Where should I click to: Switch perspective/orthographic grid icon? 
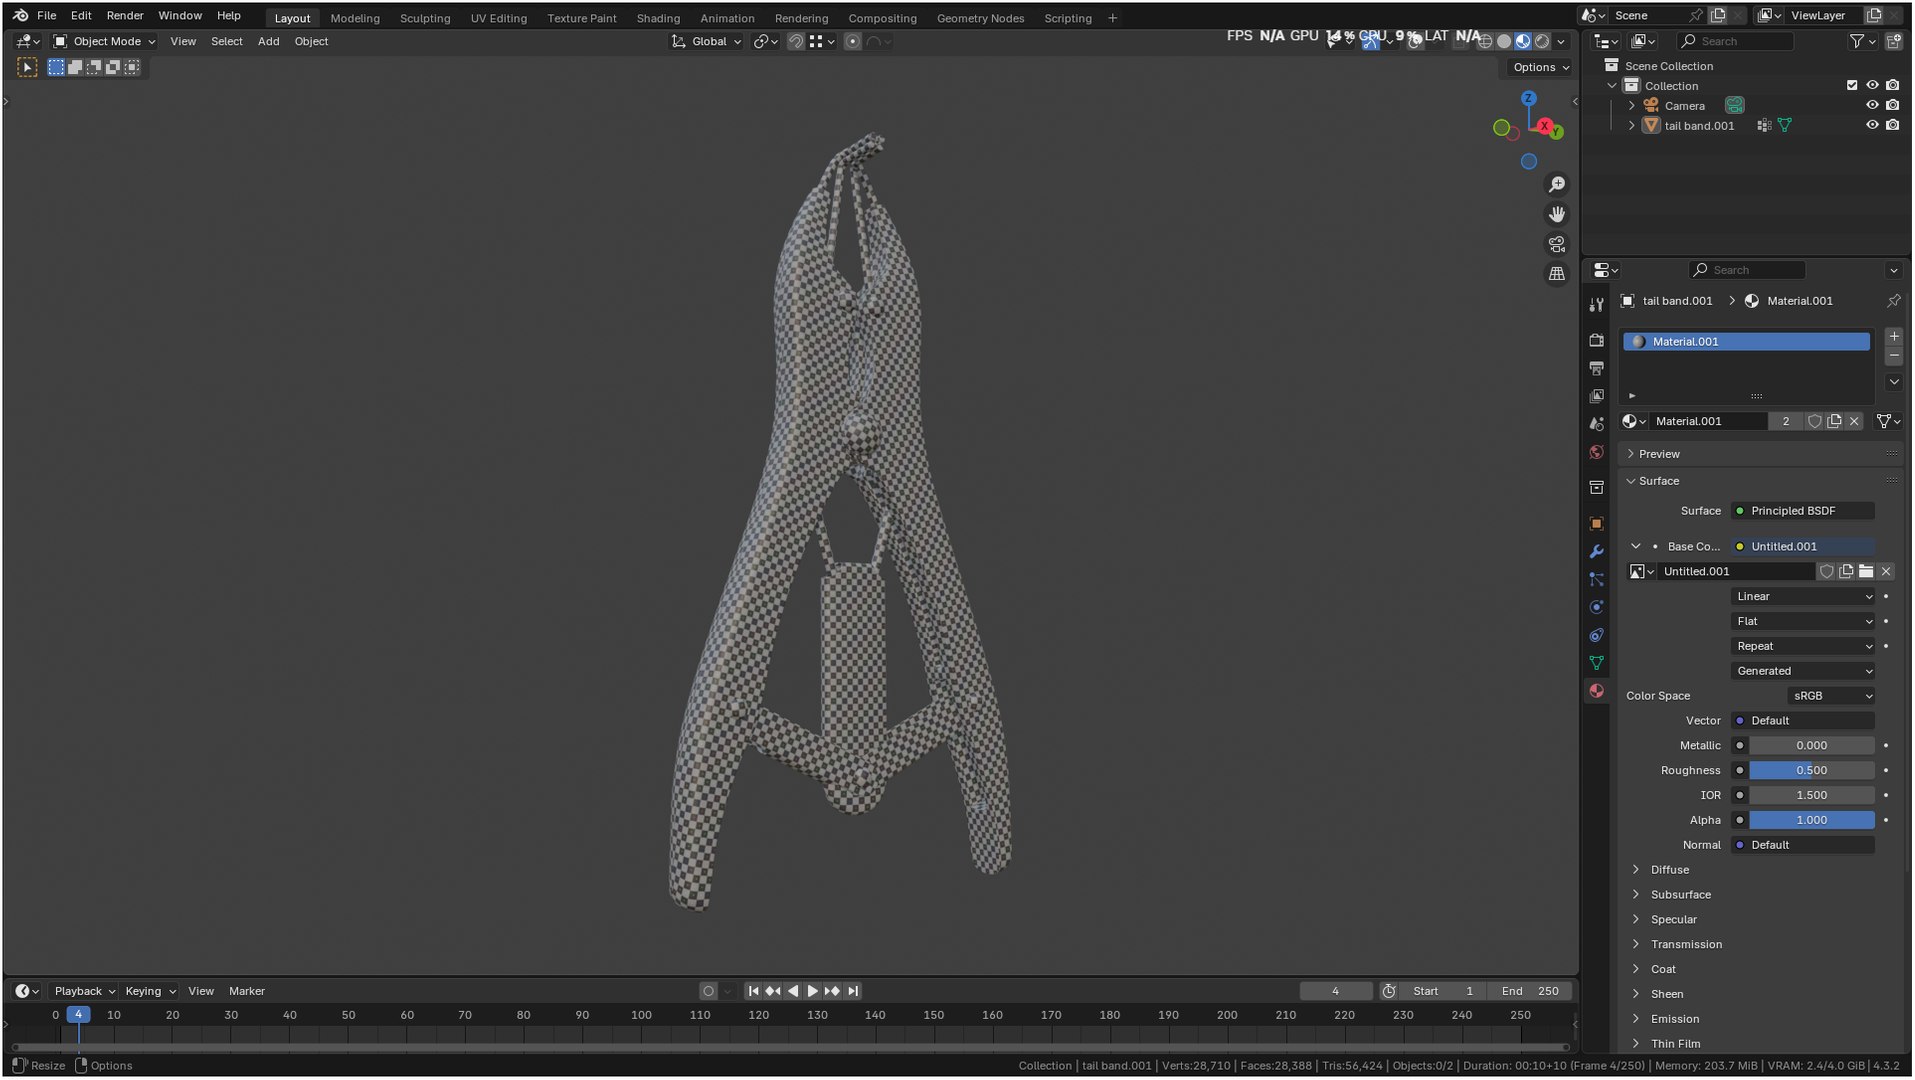click(x=1557, y=274)
